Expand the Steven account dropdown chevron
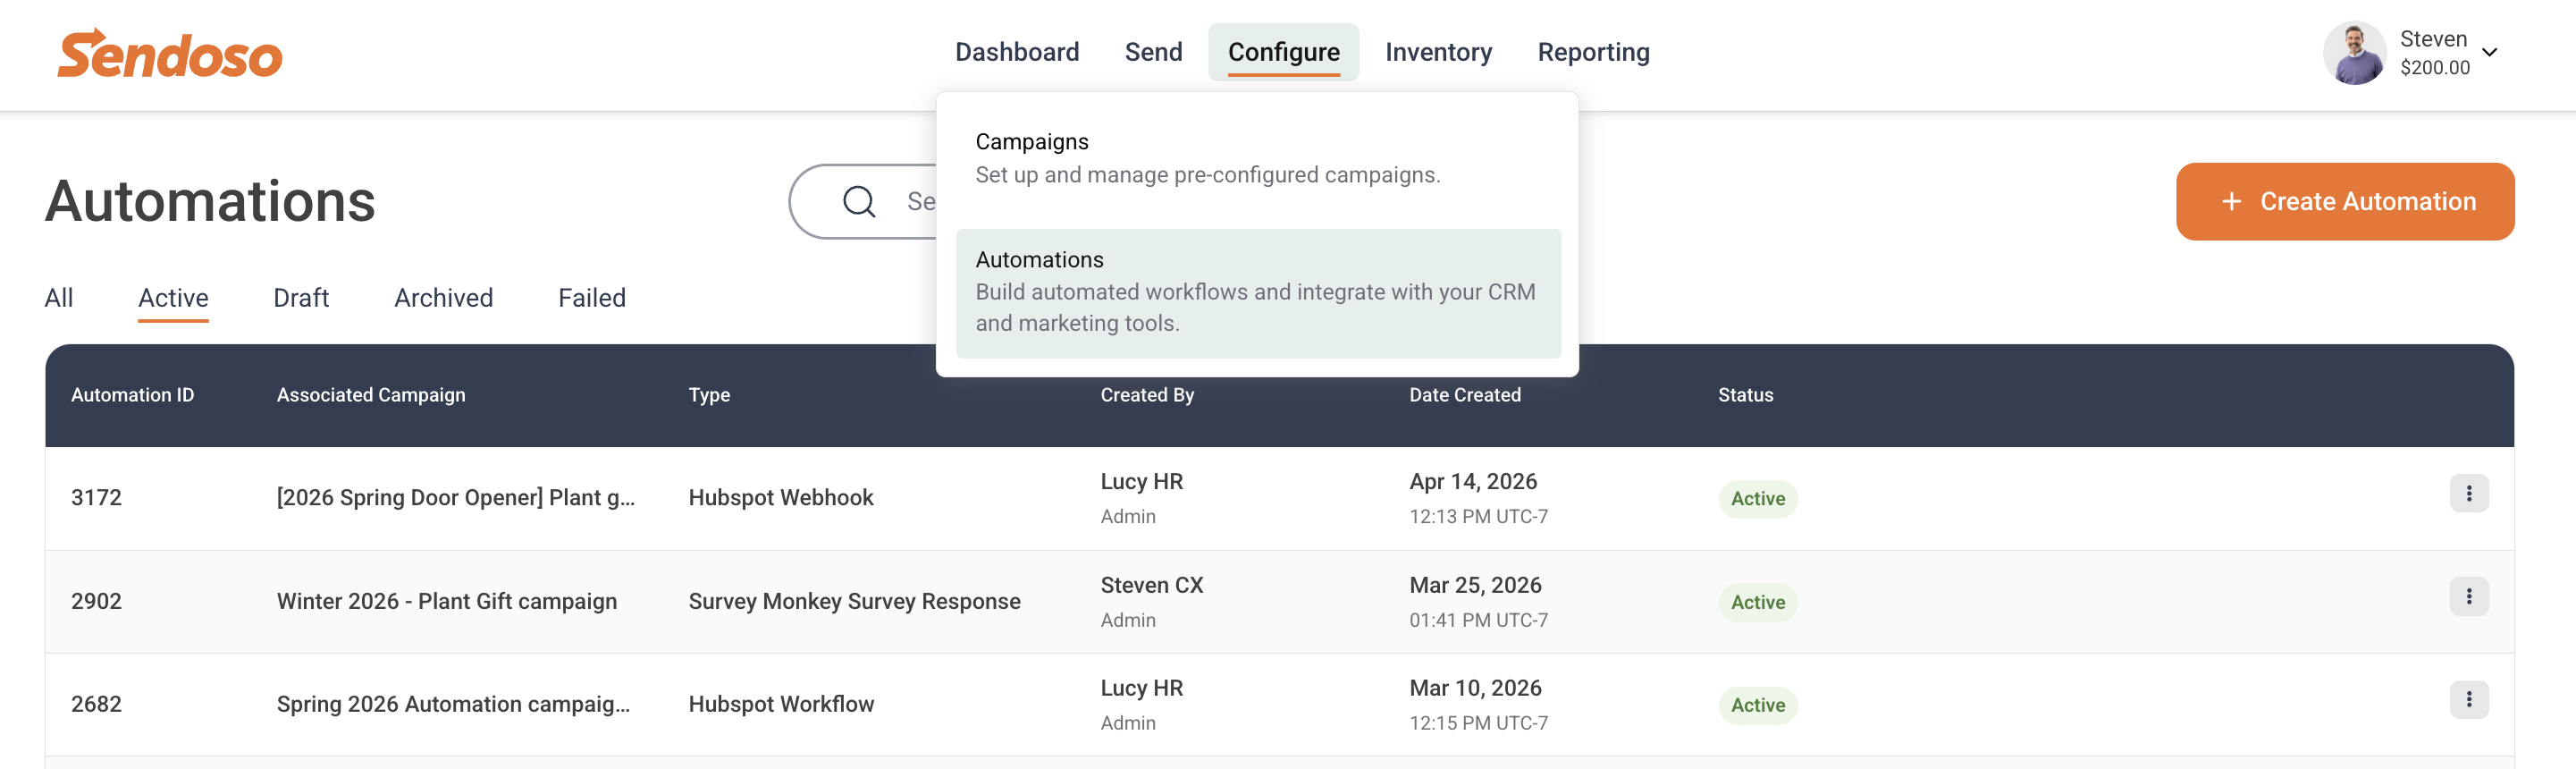 2490,52
